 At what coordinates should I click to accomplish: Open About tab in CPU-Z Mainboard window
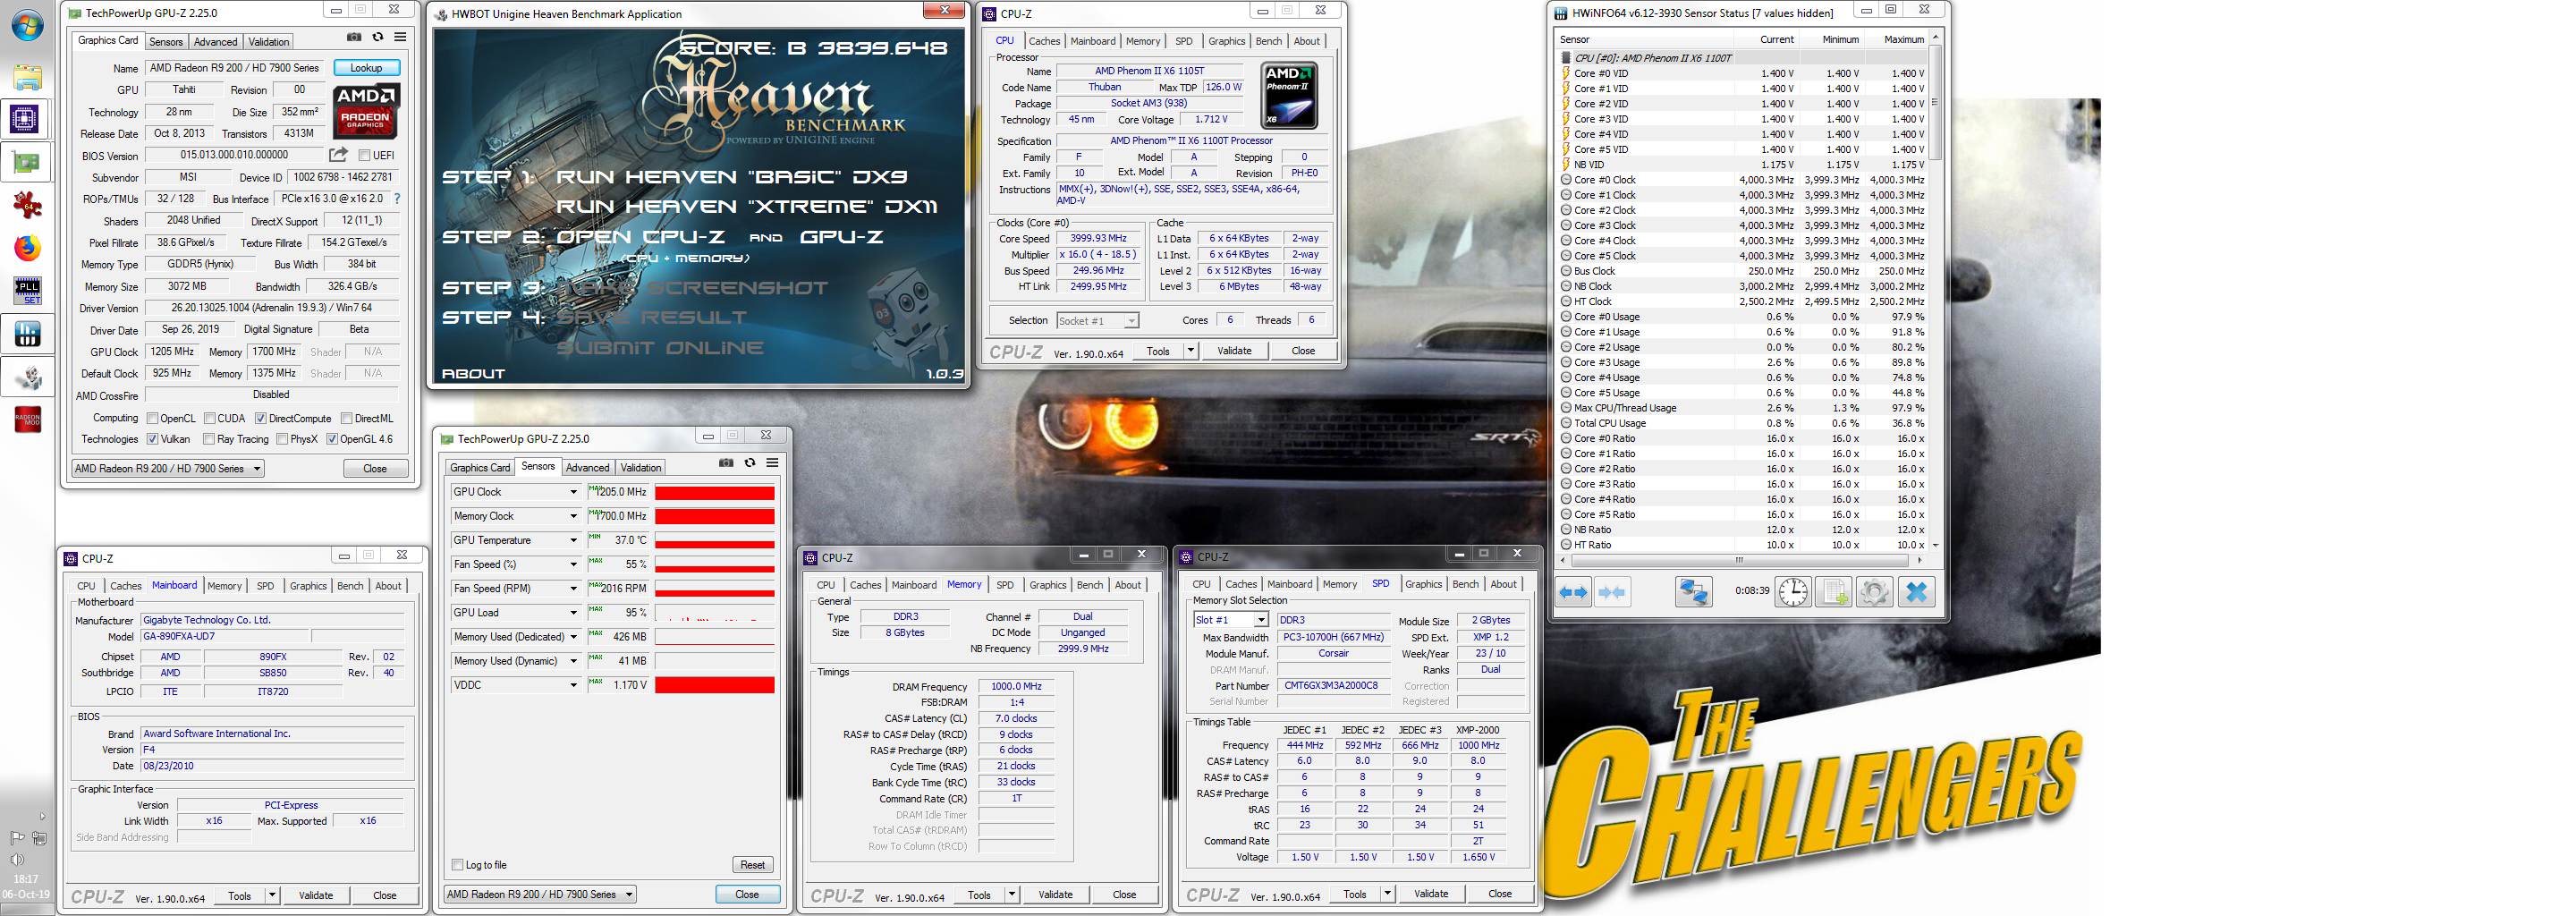click(388, 587)
